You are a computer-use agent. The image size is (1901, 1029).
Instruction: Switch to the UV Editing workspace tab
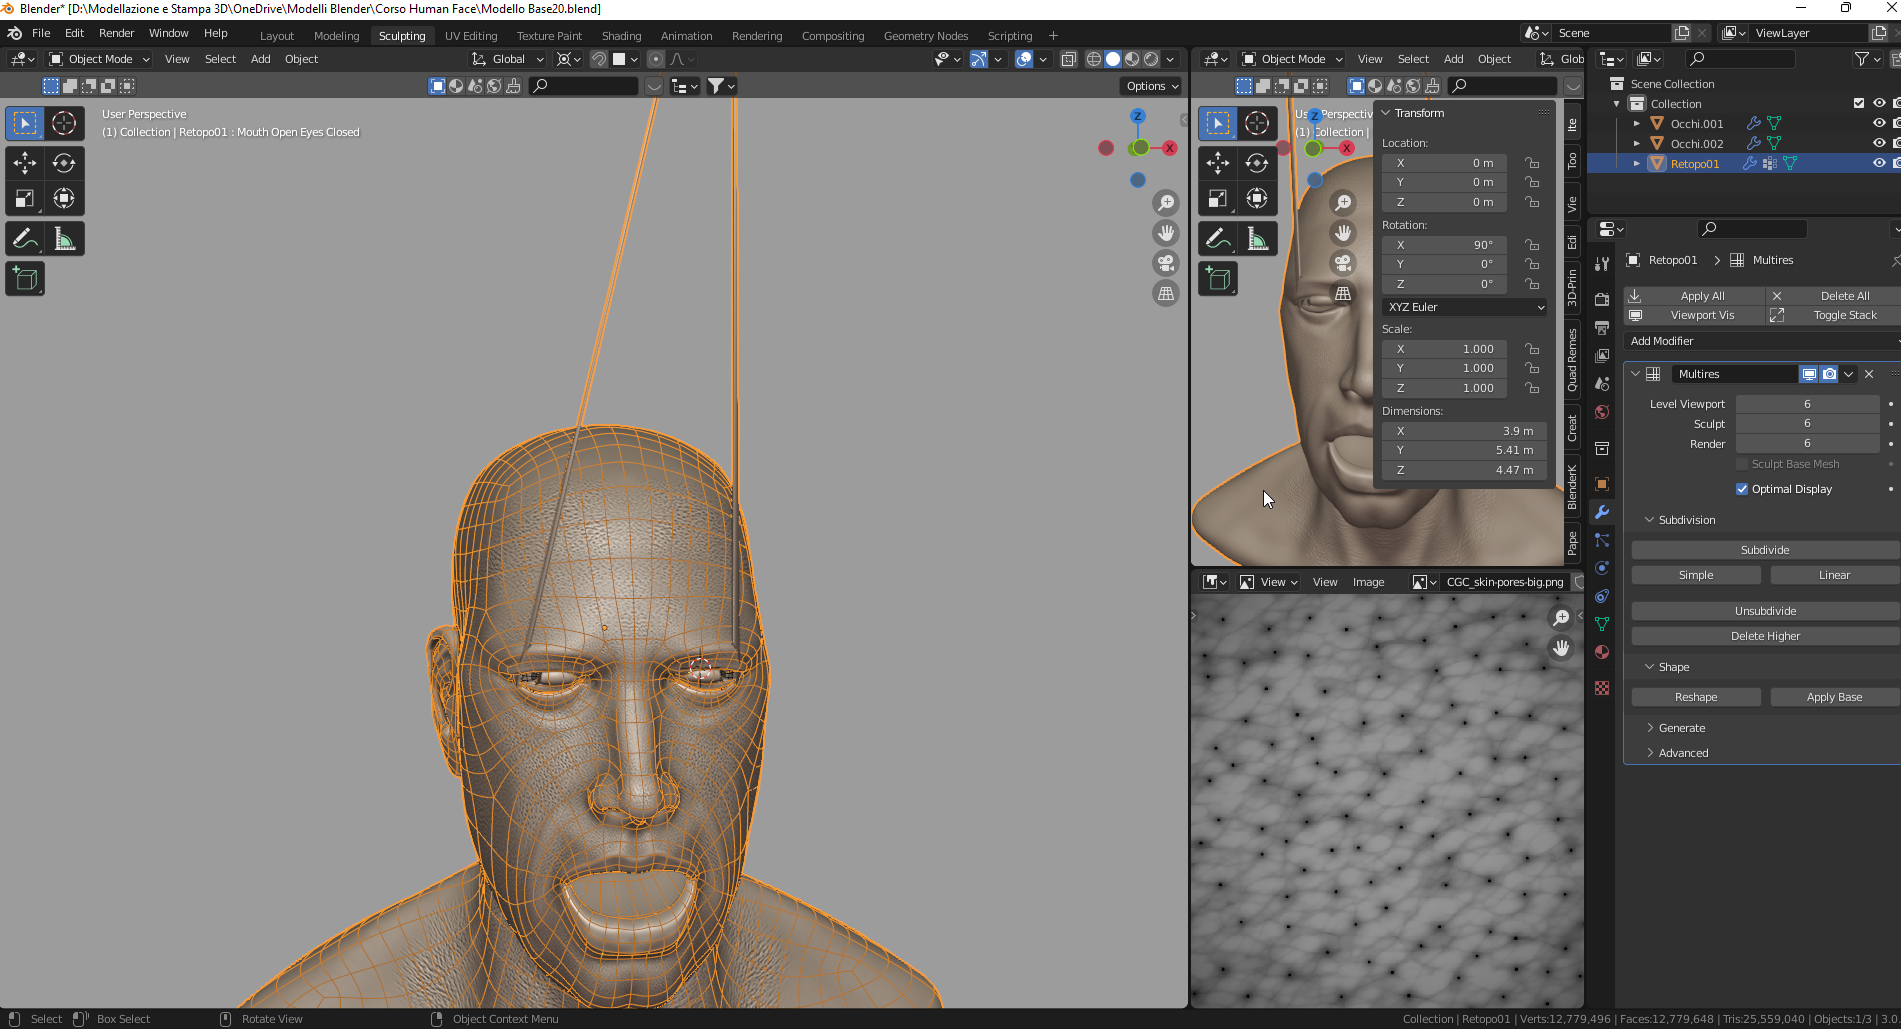point(471,36)
